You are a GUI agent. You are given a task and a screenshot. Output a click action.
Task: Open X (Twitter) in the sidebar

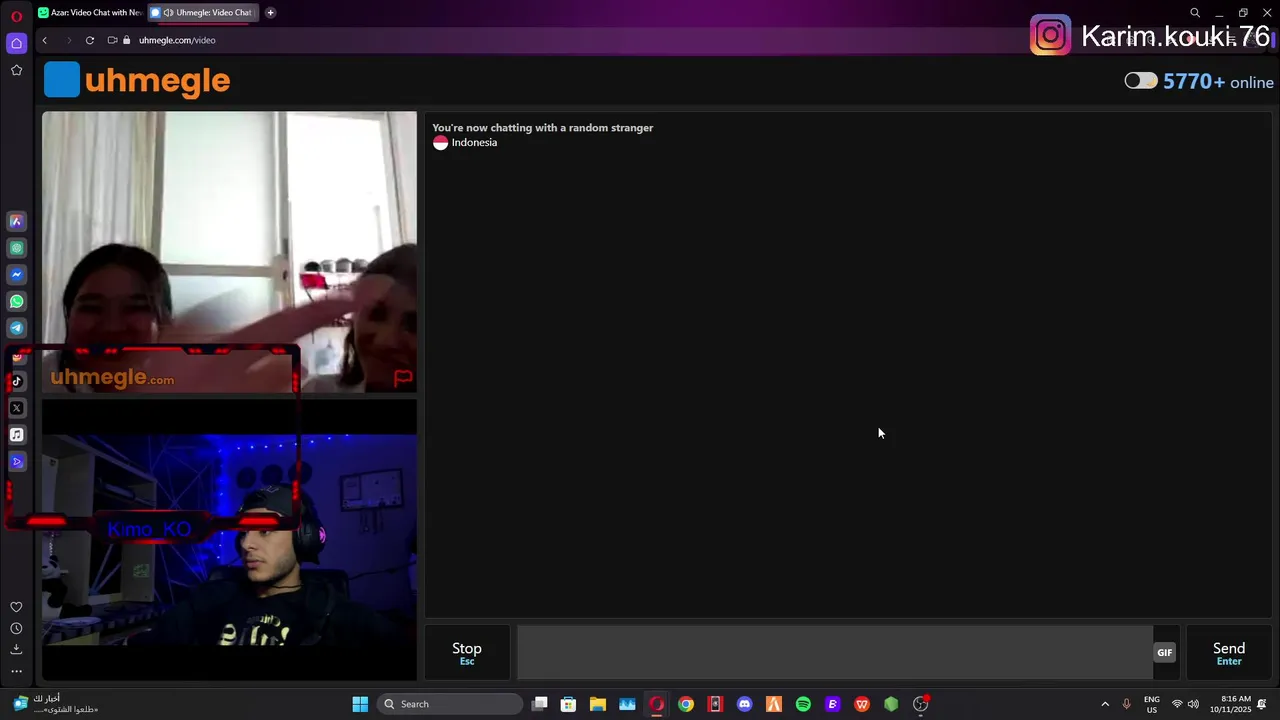(16, 408)
